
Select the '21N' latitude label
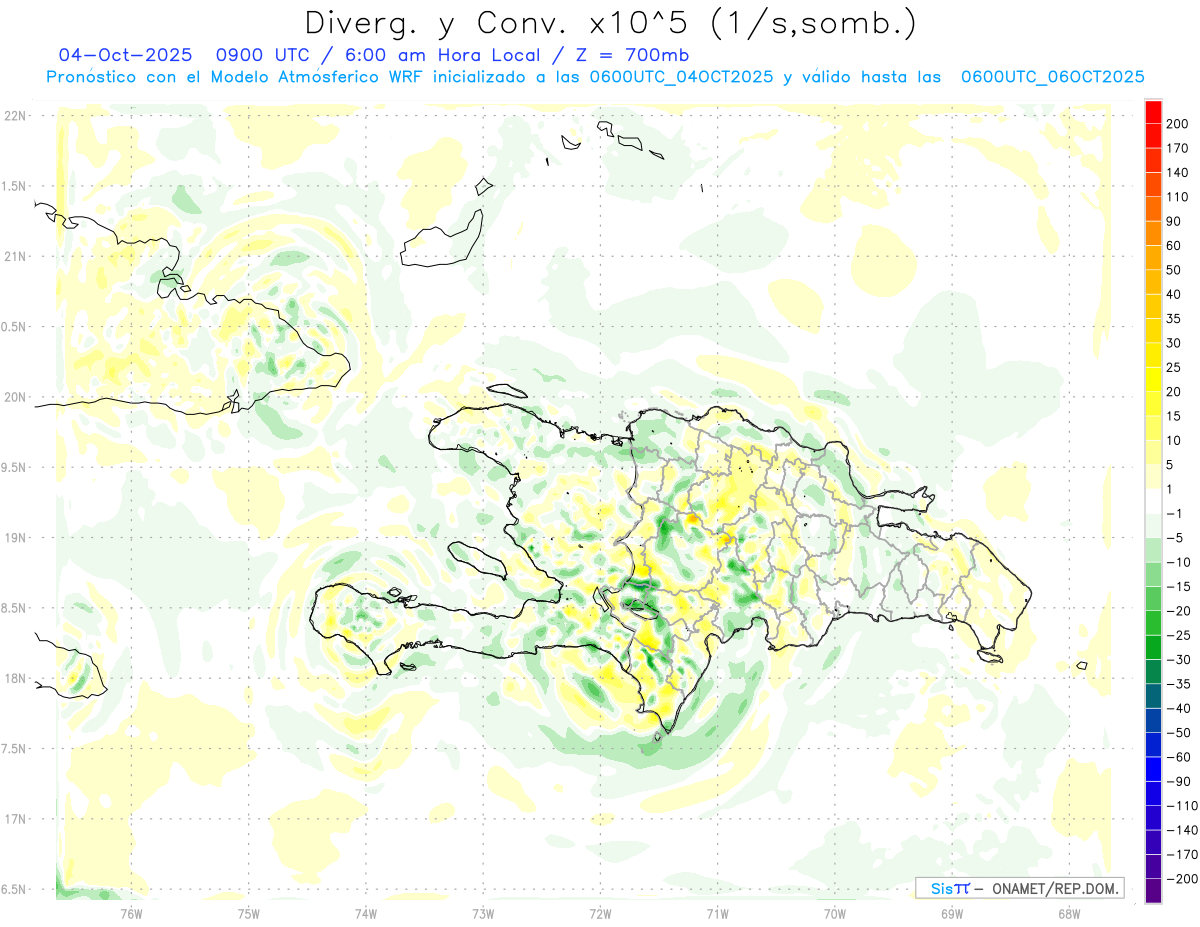(15, 257)
